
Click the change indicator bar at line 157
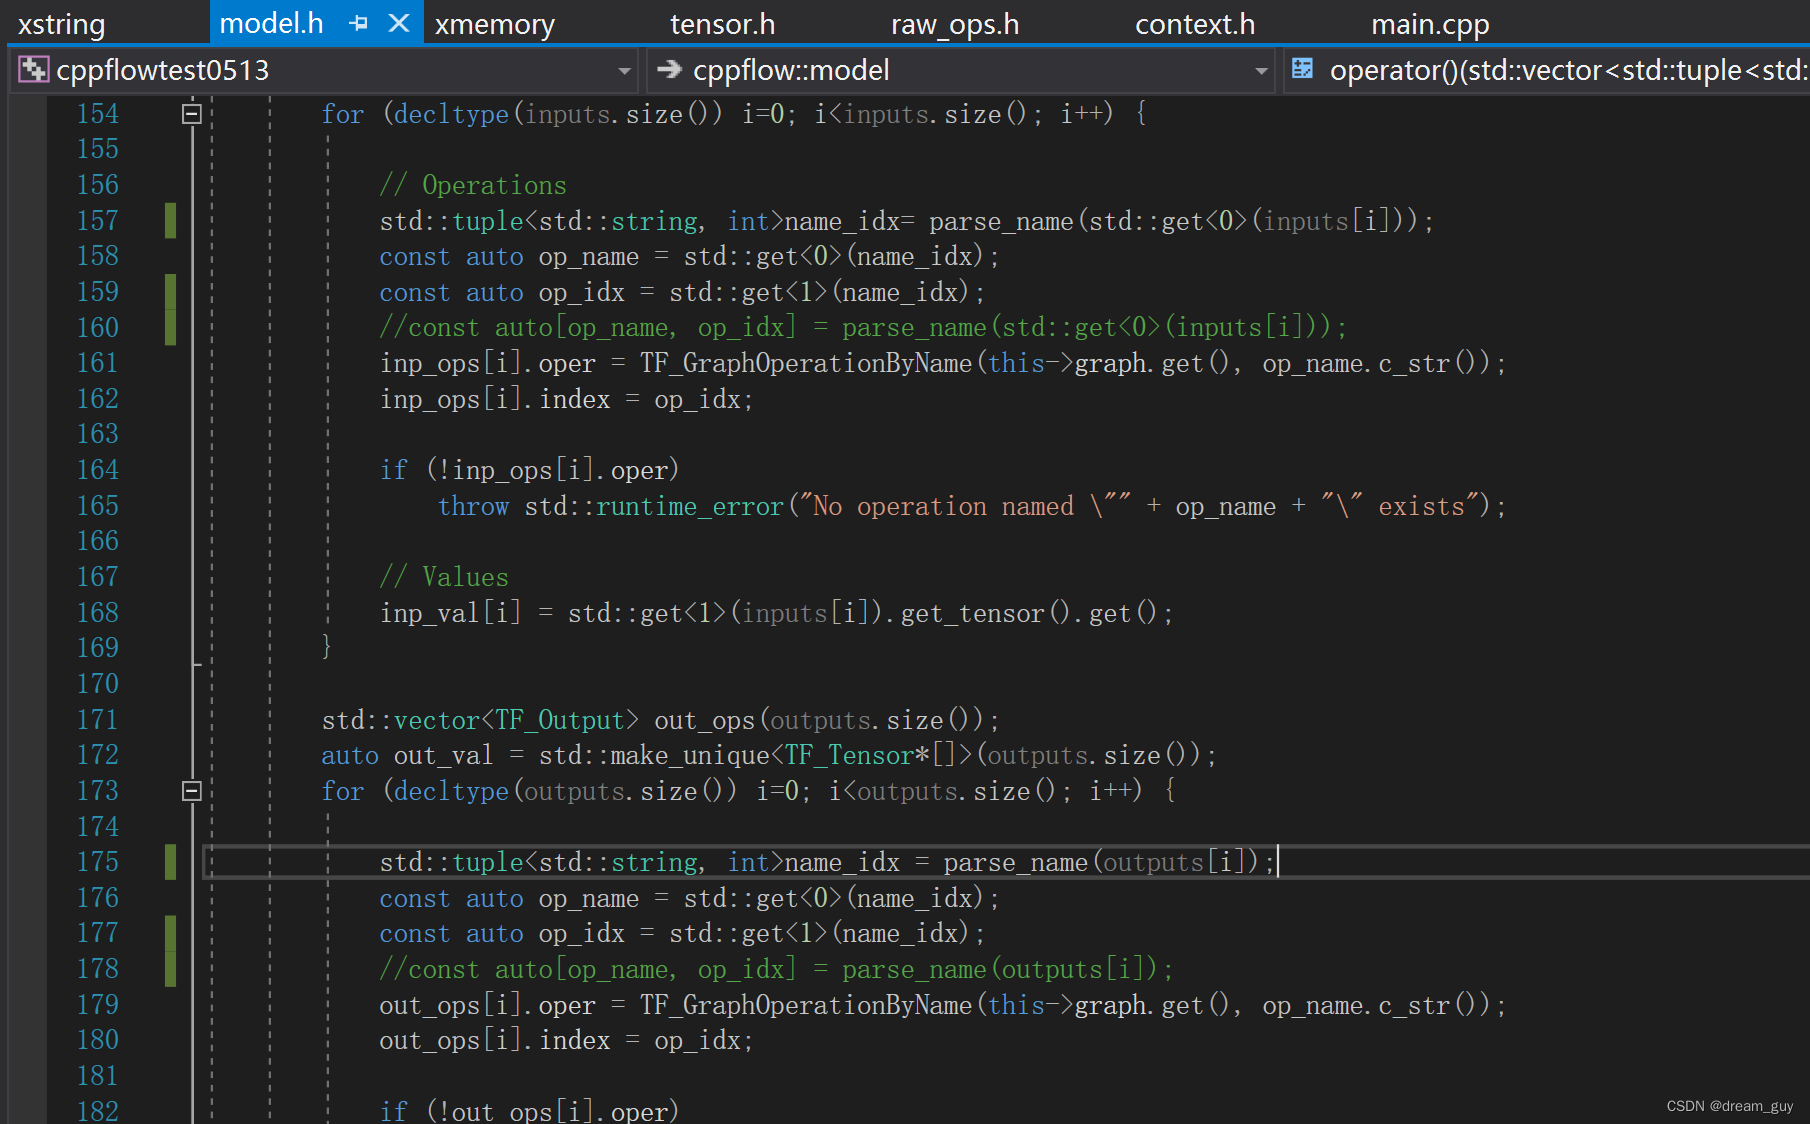pos(170,220)
